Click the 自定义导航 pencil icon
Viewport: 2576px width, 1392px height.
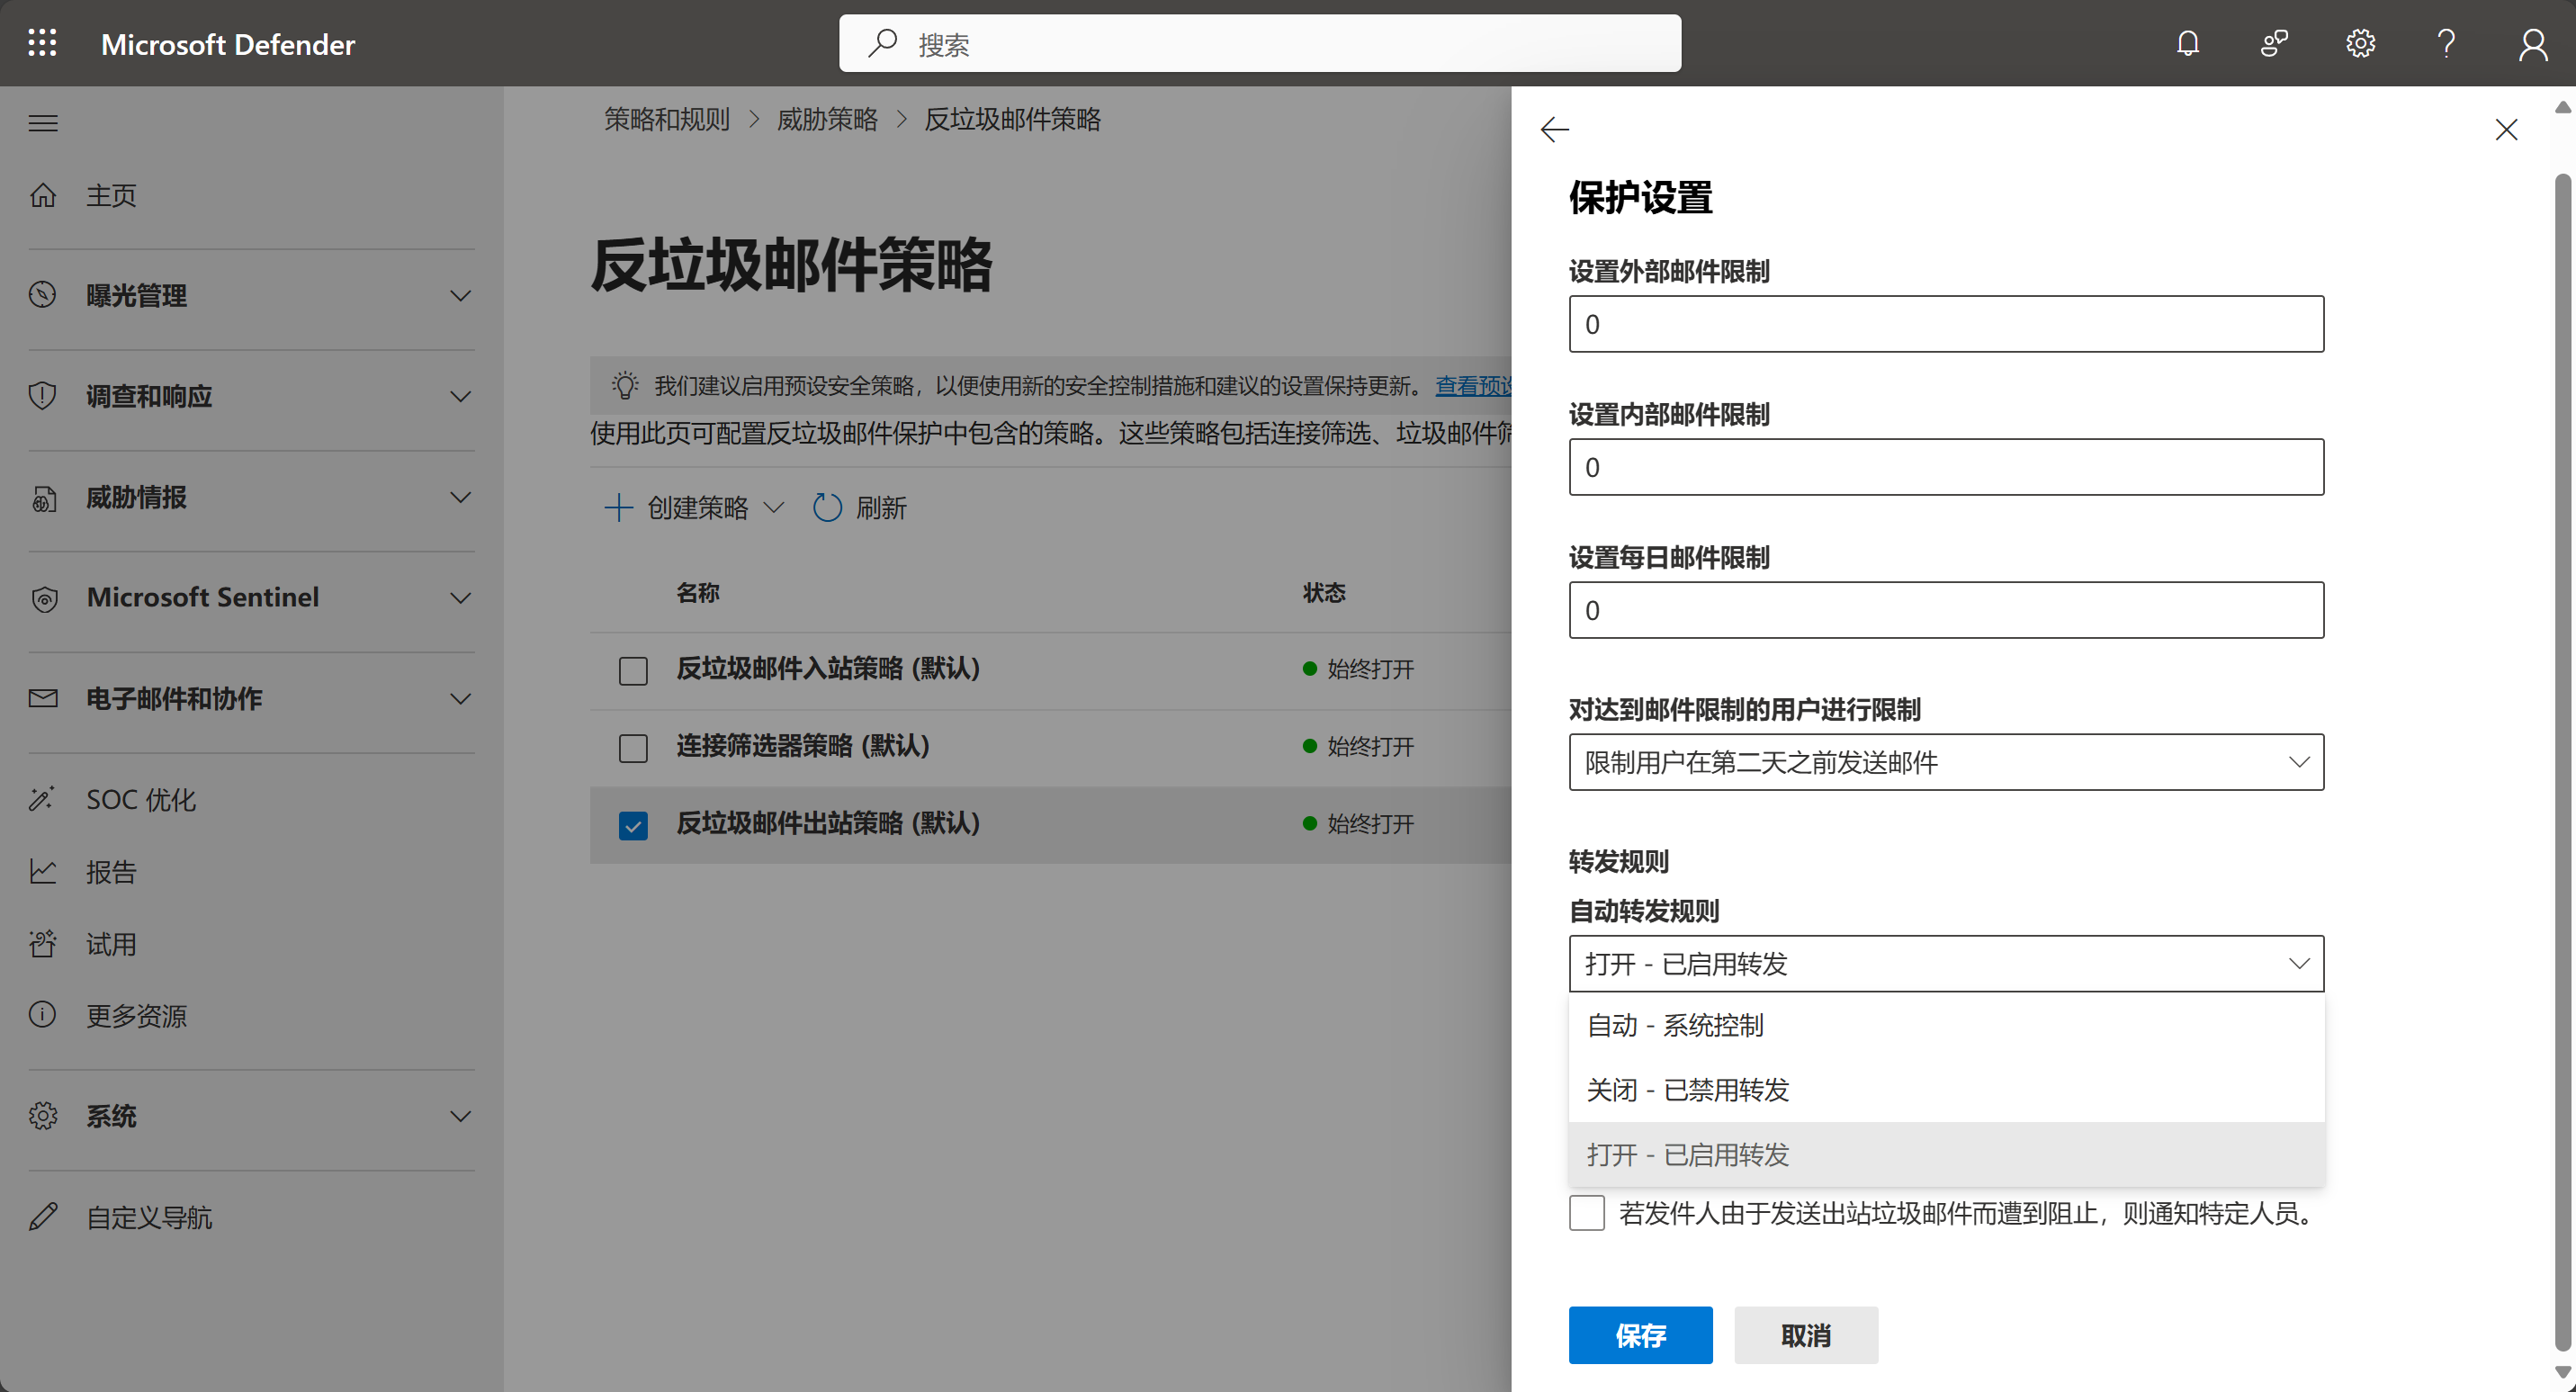pos(43,1217)
